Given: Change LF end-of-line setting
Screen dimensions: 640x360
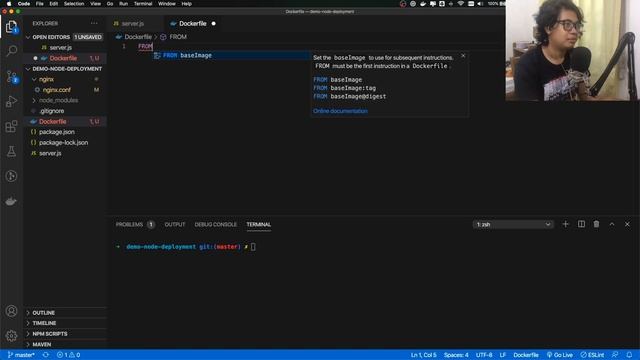Looking at the screenshot, I should [503, 355].
